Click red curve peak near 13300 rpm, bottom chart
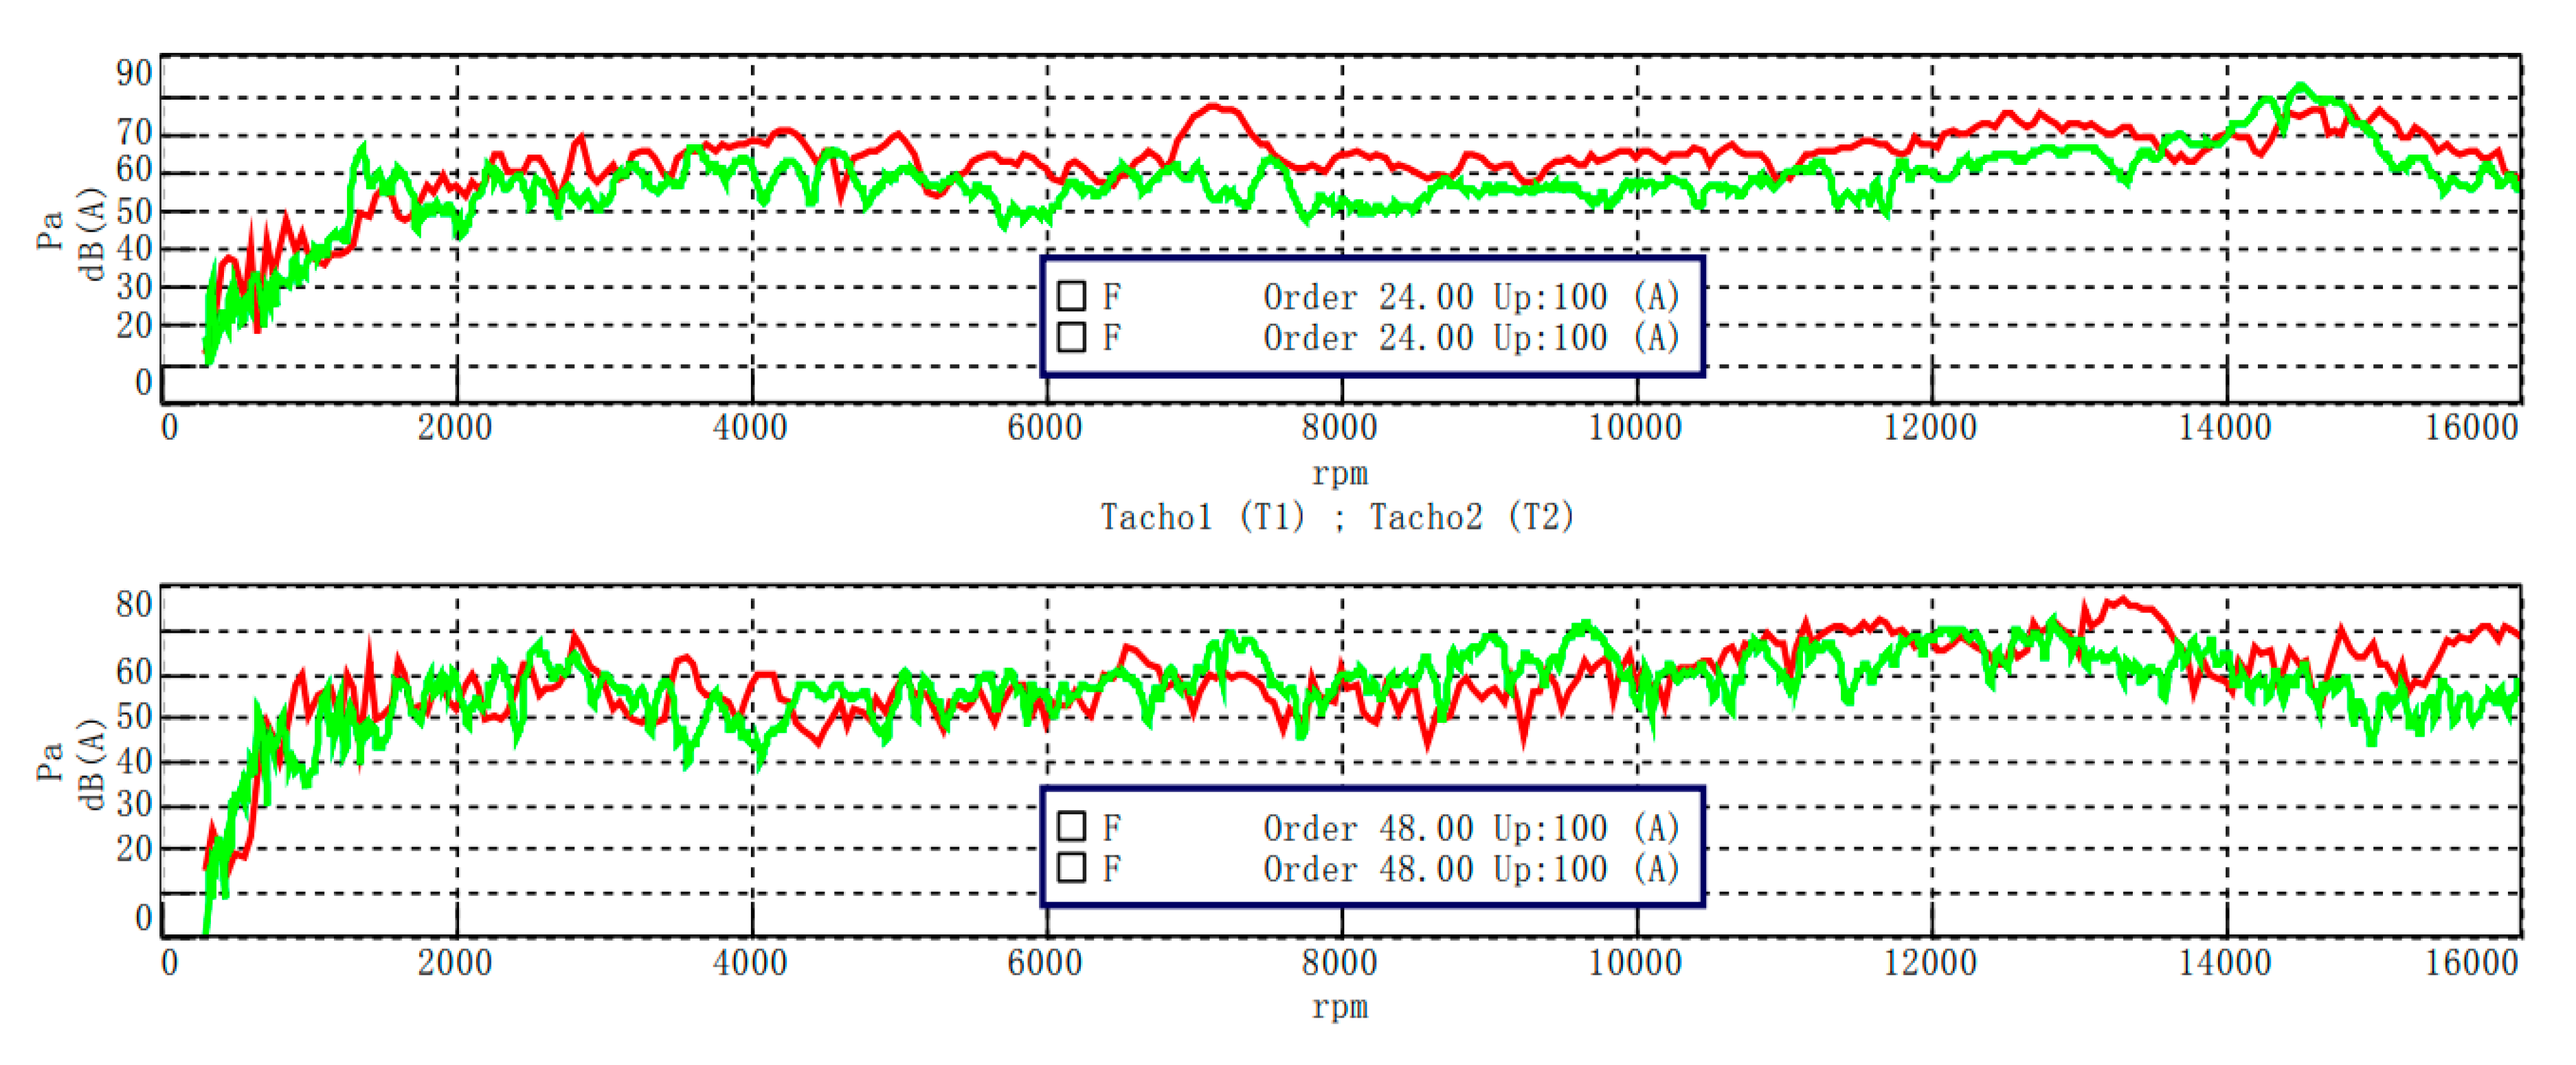 pos(2122,600)
